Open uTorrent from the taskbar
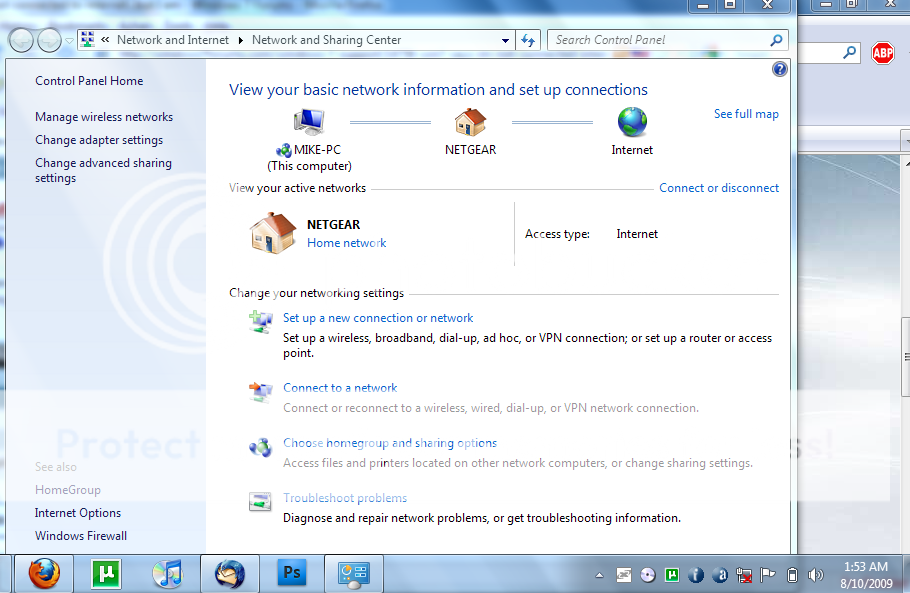The image size is (910, 593). coord(106,573)
